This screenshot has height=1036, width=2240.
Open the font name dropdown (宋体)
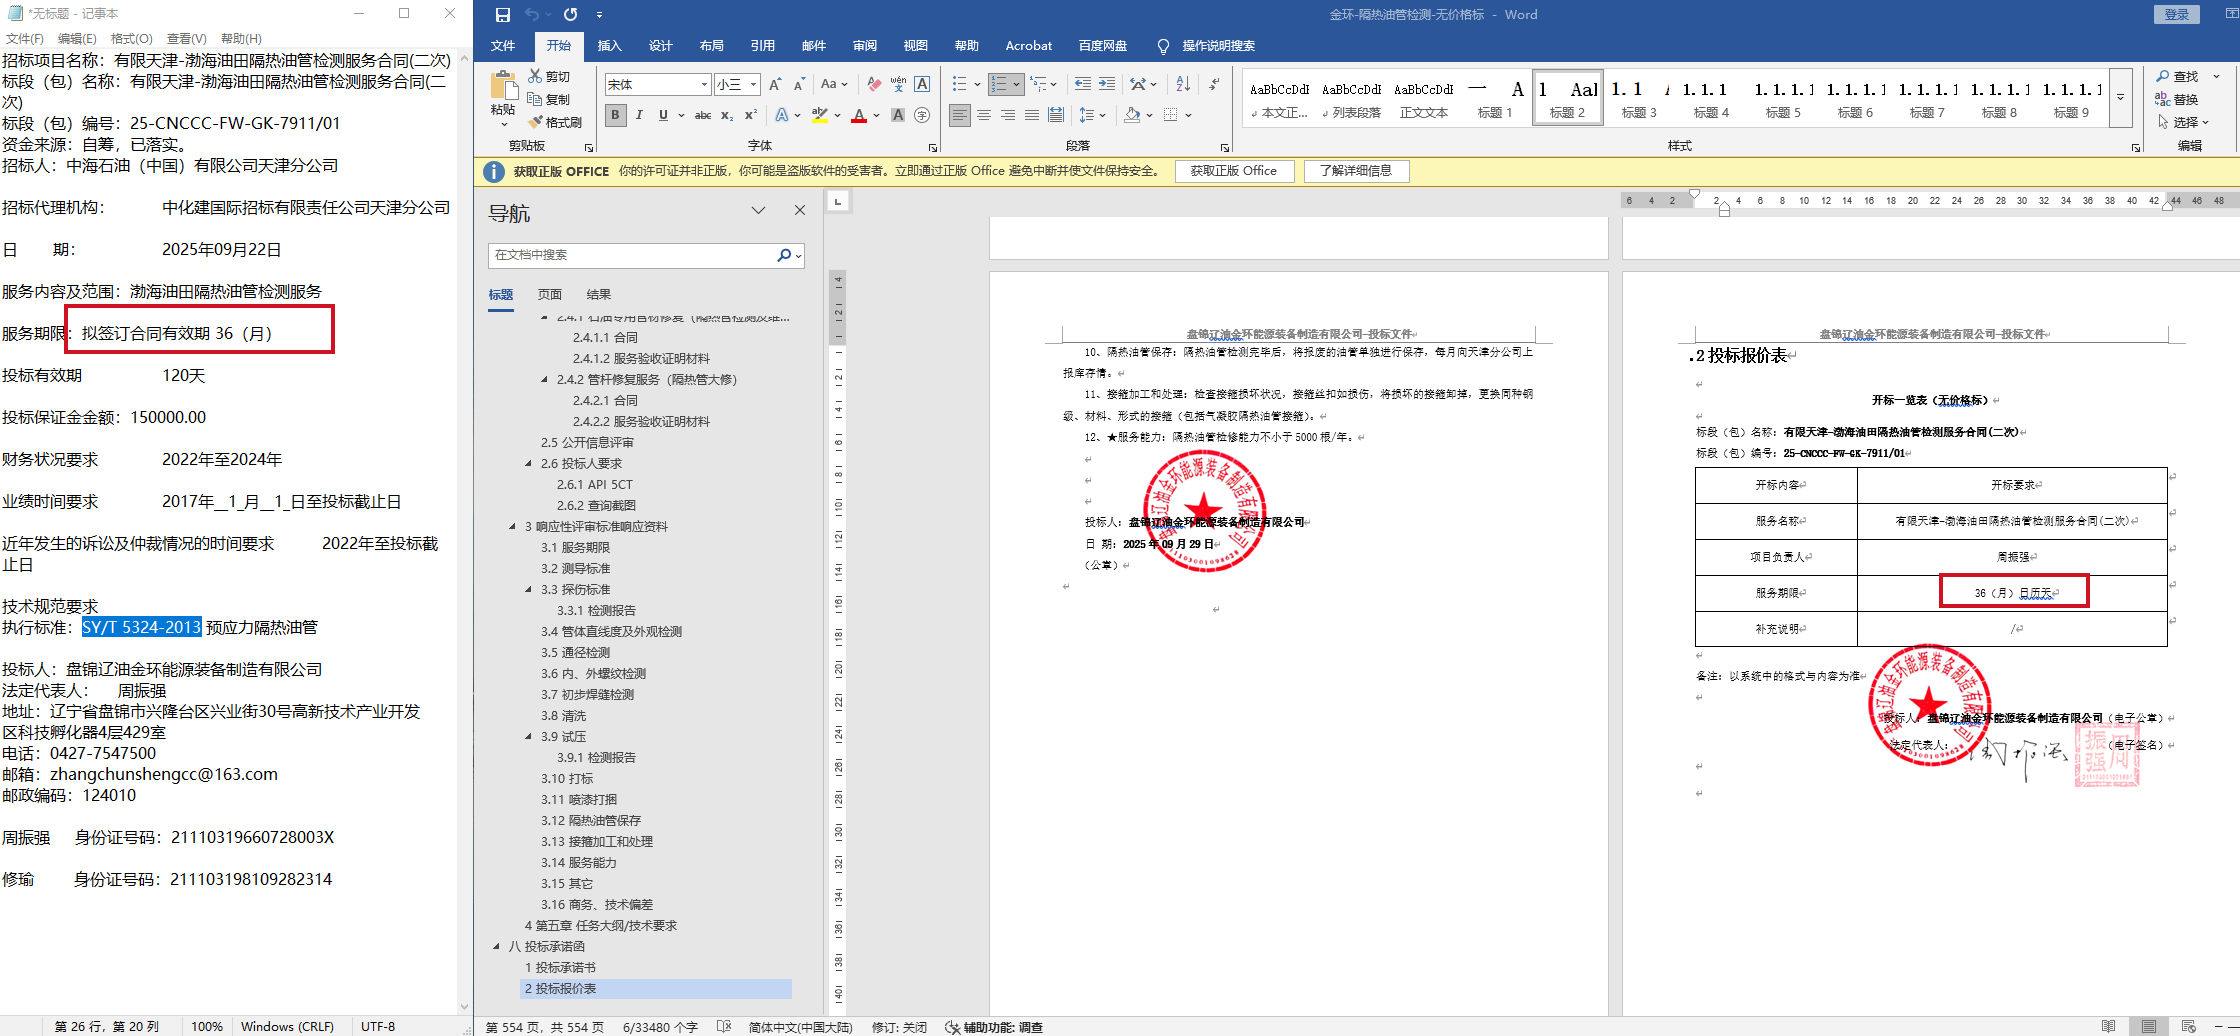click(704, 85)
